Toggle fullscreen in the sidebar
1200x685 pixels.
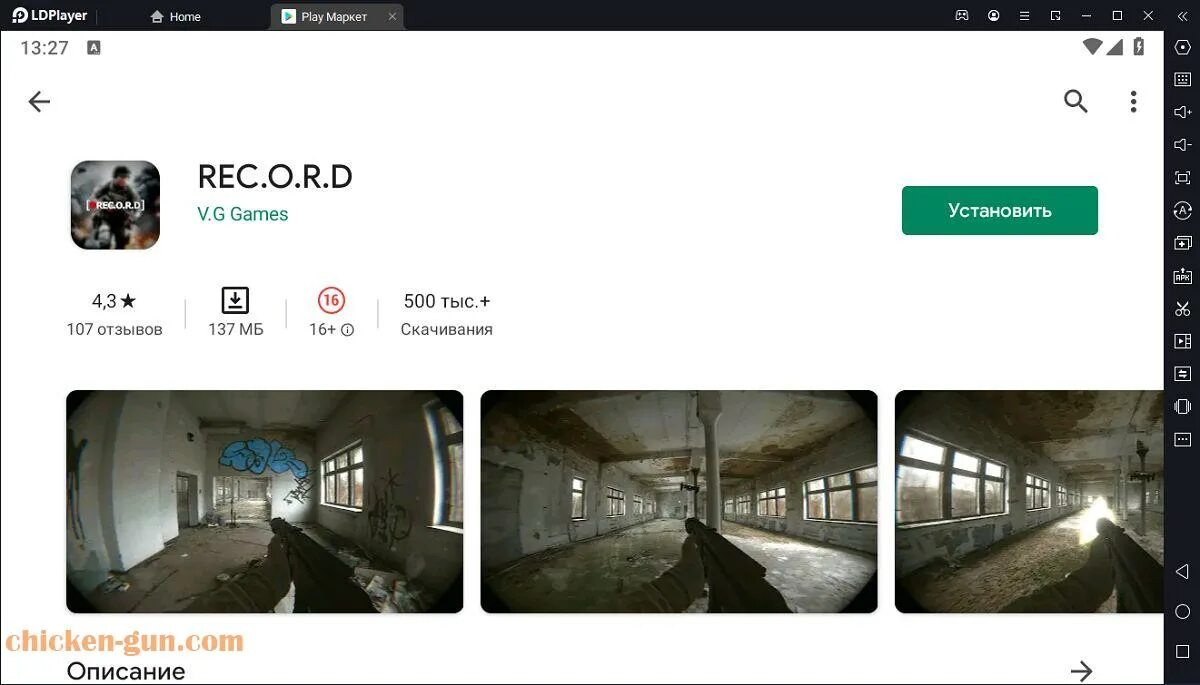pos(1182,178)
